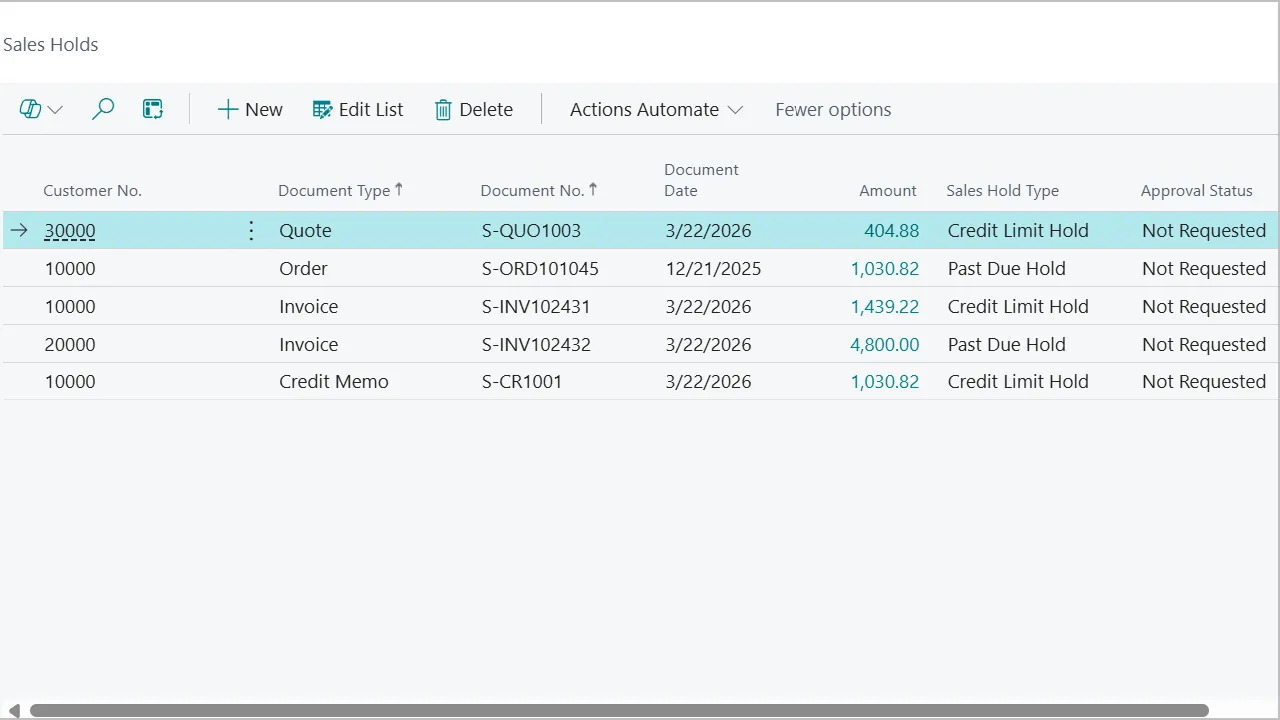Click the scrollbar left arrow
Viewport: 1280px width, 720px height.
[14, 711]
